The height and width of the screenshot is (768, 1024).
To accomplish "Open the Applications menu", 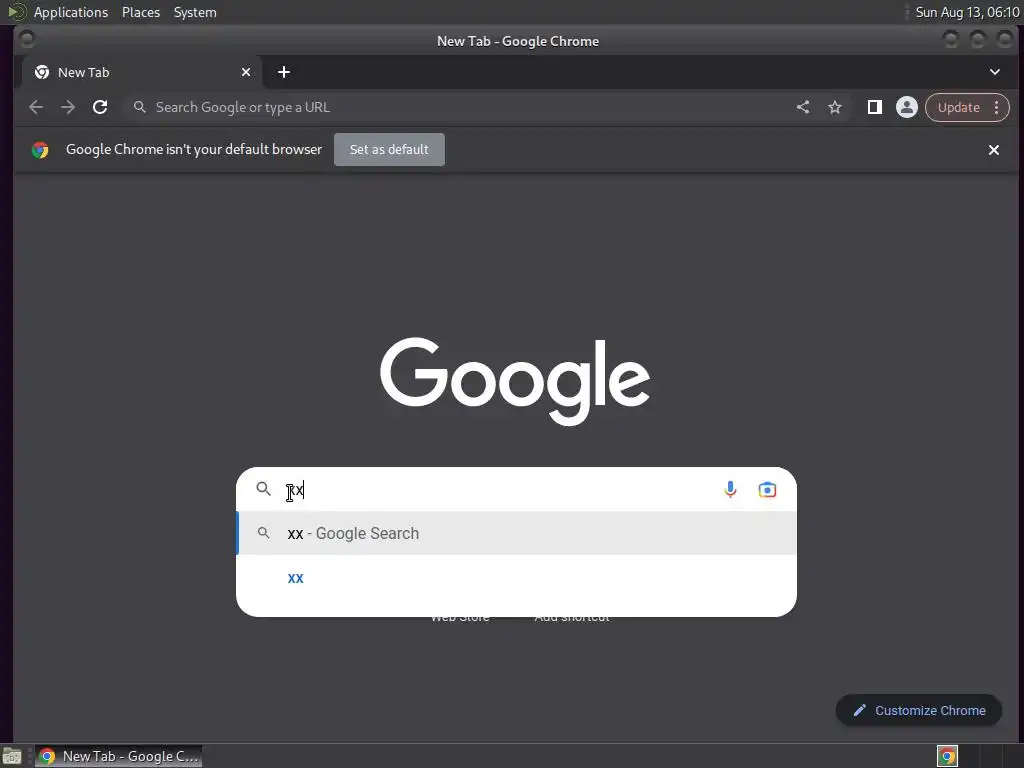I will click(71, 12).
